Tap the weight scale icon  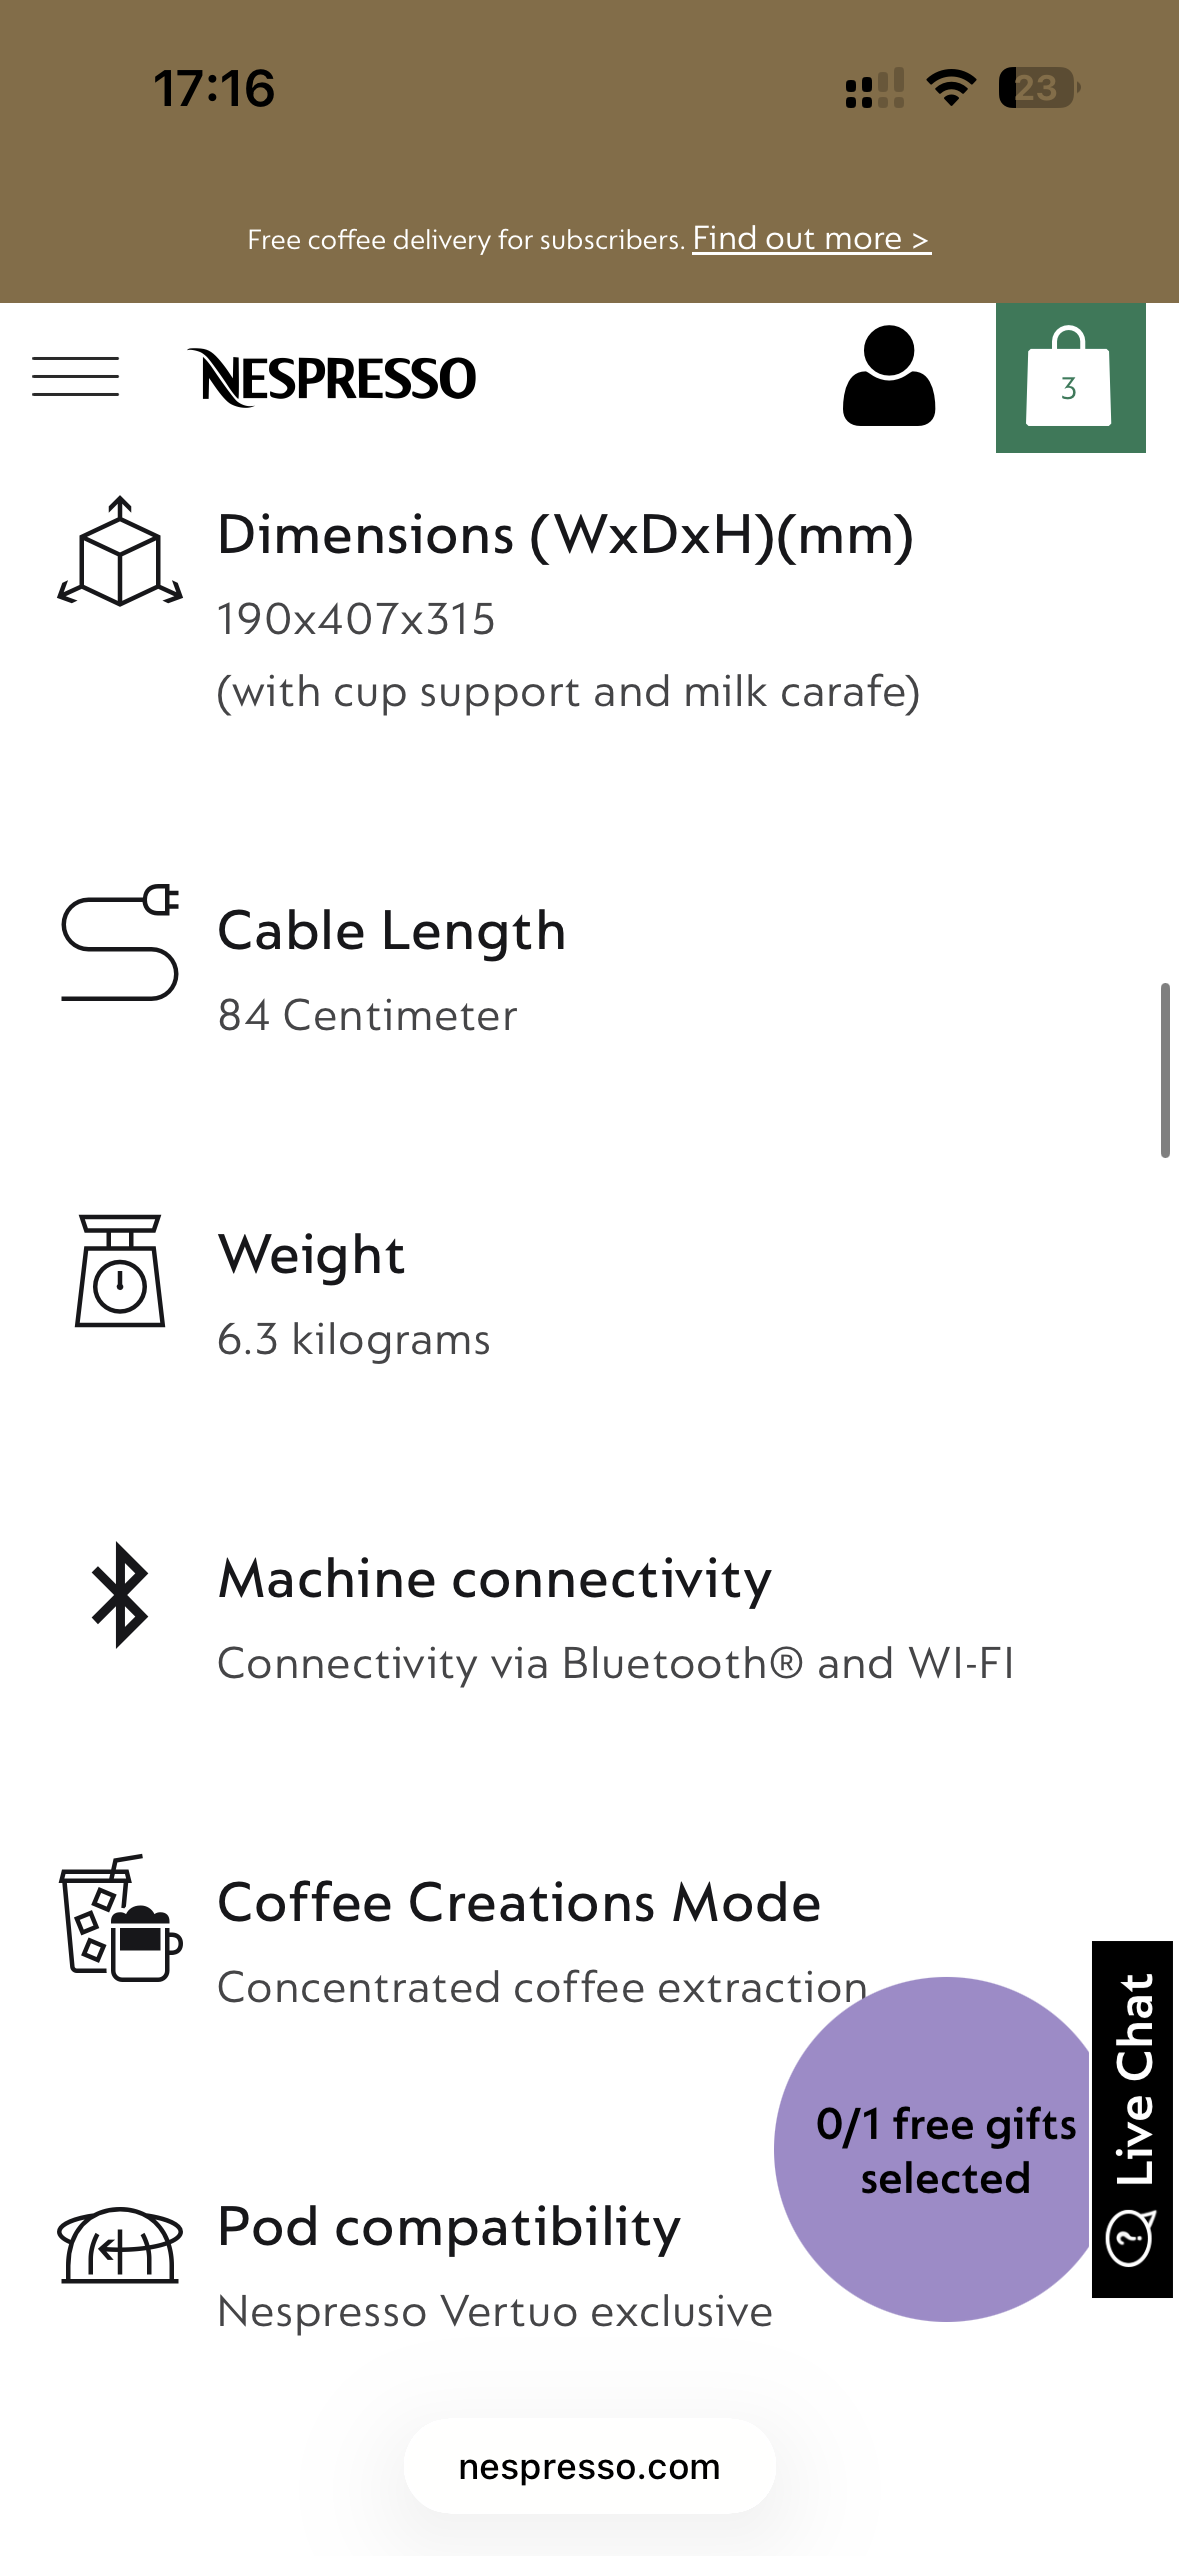click(x=120, y=1270)
